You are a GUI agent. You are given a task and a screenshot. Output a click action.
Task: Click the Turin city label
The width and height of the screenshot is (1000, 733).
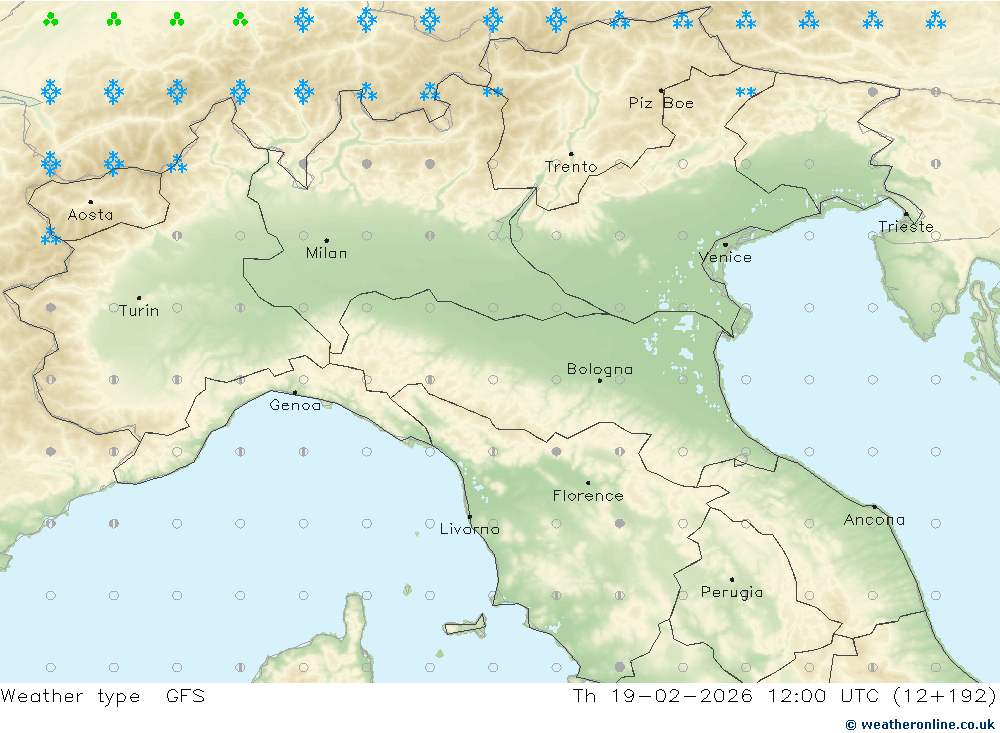pos(139,311)
